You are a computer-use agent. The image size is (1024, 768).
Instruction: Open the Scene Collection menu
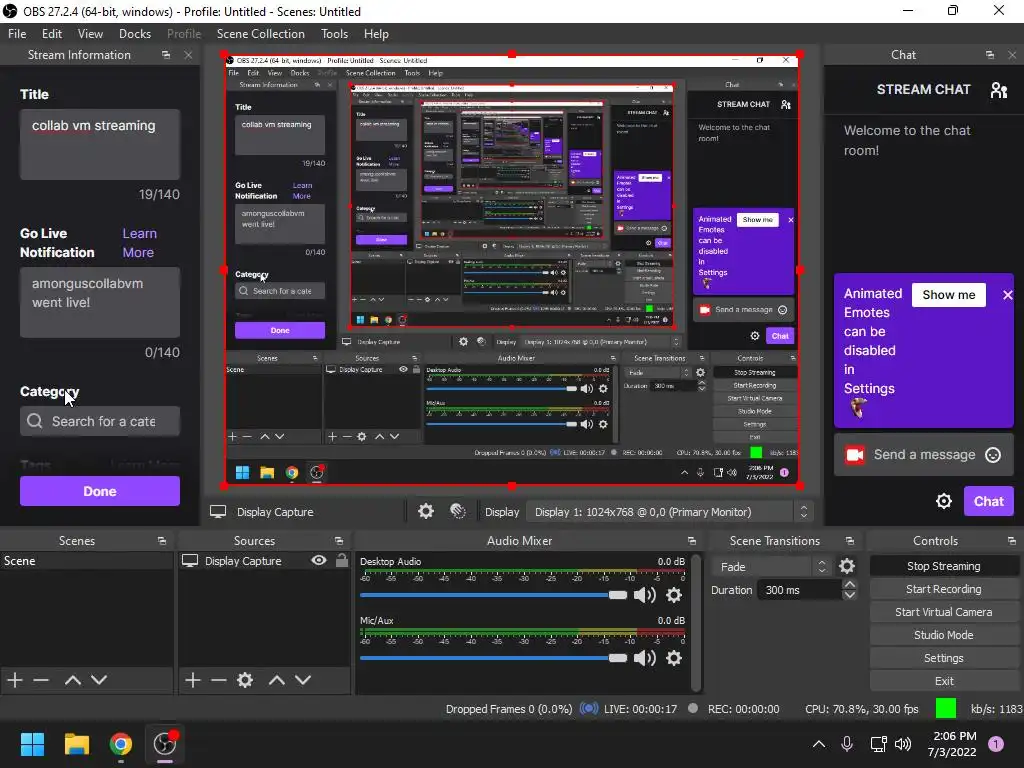coord(261,34)
